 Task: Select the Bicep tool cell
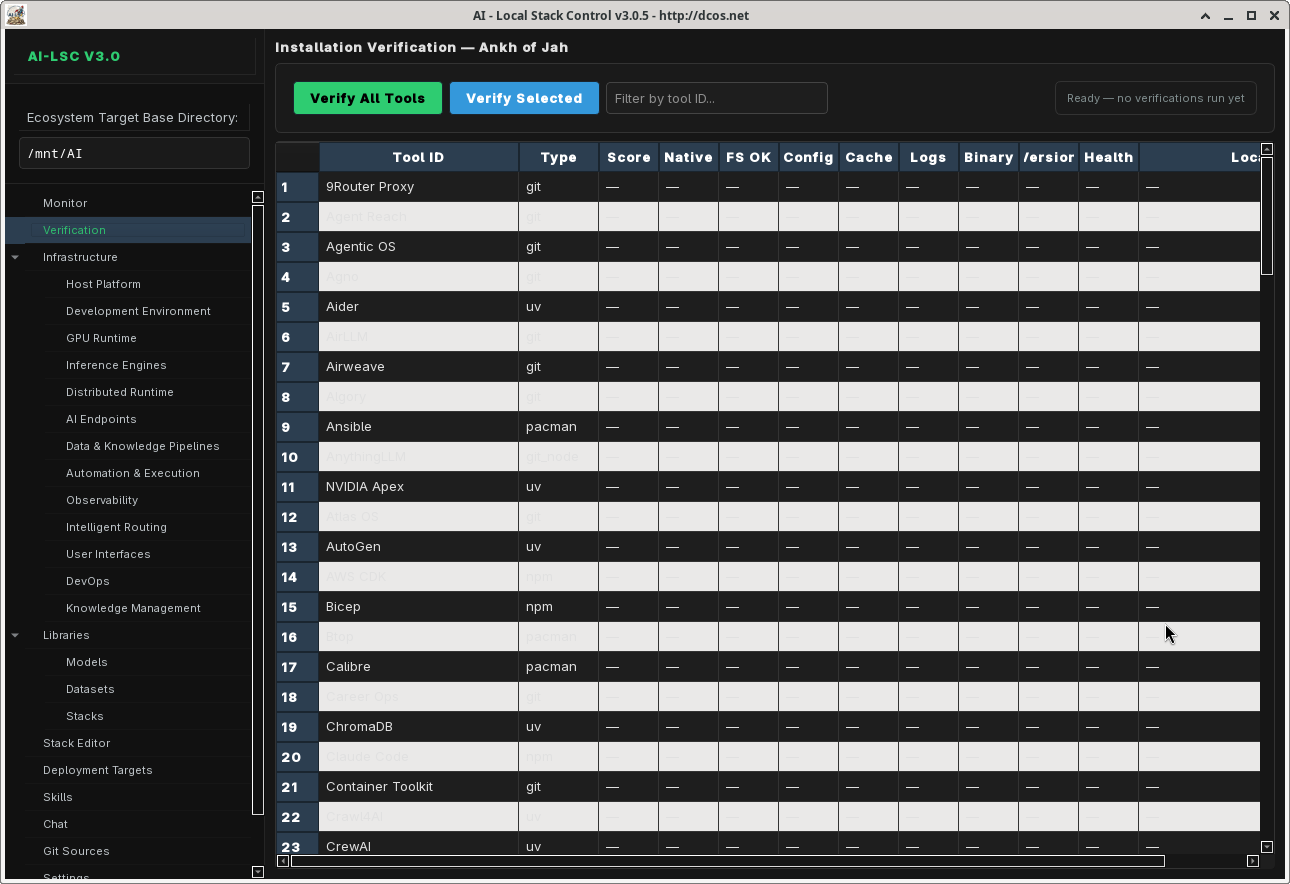pos(419,607)
